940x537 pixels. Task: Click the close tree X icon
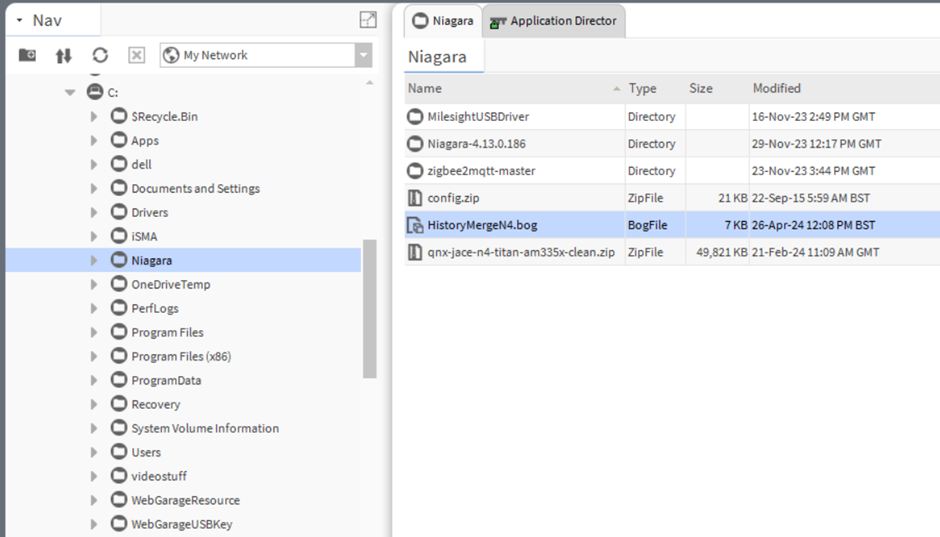(x=137, y=55)
